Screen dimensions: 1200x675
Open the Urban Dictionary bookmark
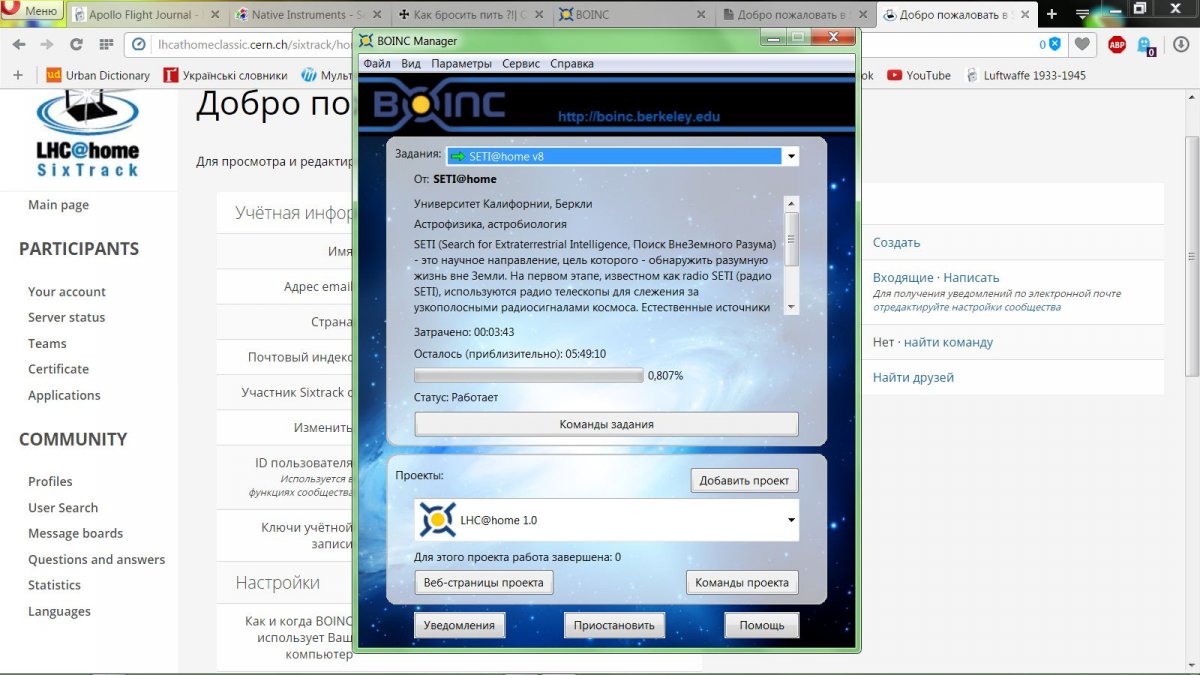(x=98, y=75)
